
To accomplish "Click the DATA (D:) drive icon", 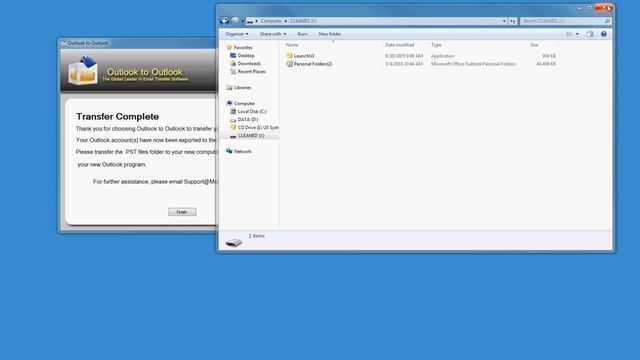I will coord(233,120).
